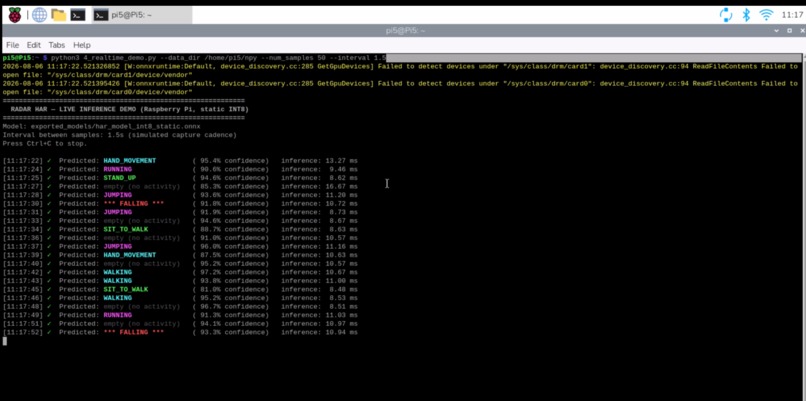
Task: Click the RADAR HAR LIVE INFERENCE DEMO heading
Action: (x=130, y=110)
